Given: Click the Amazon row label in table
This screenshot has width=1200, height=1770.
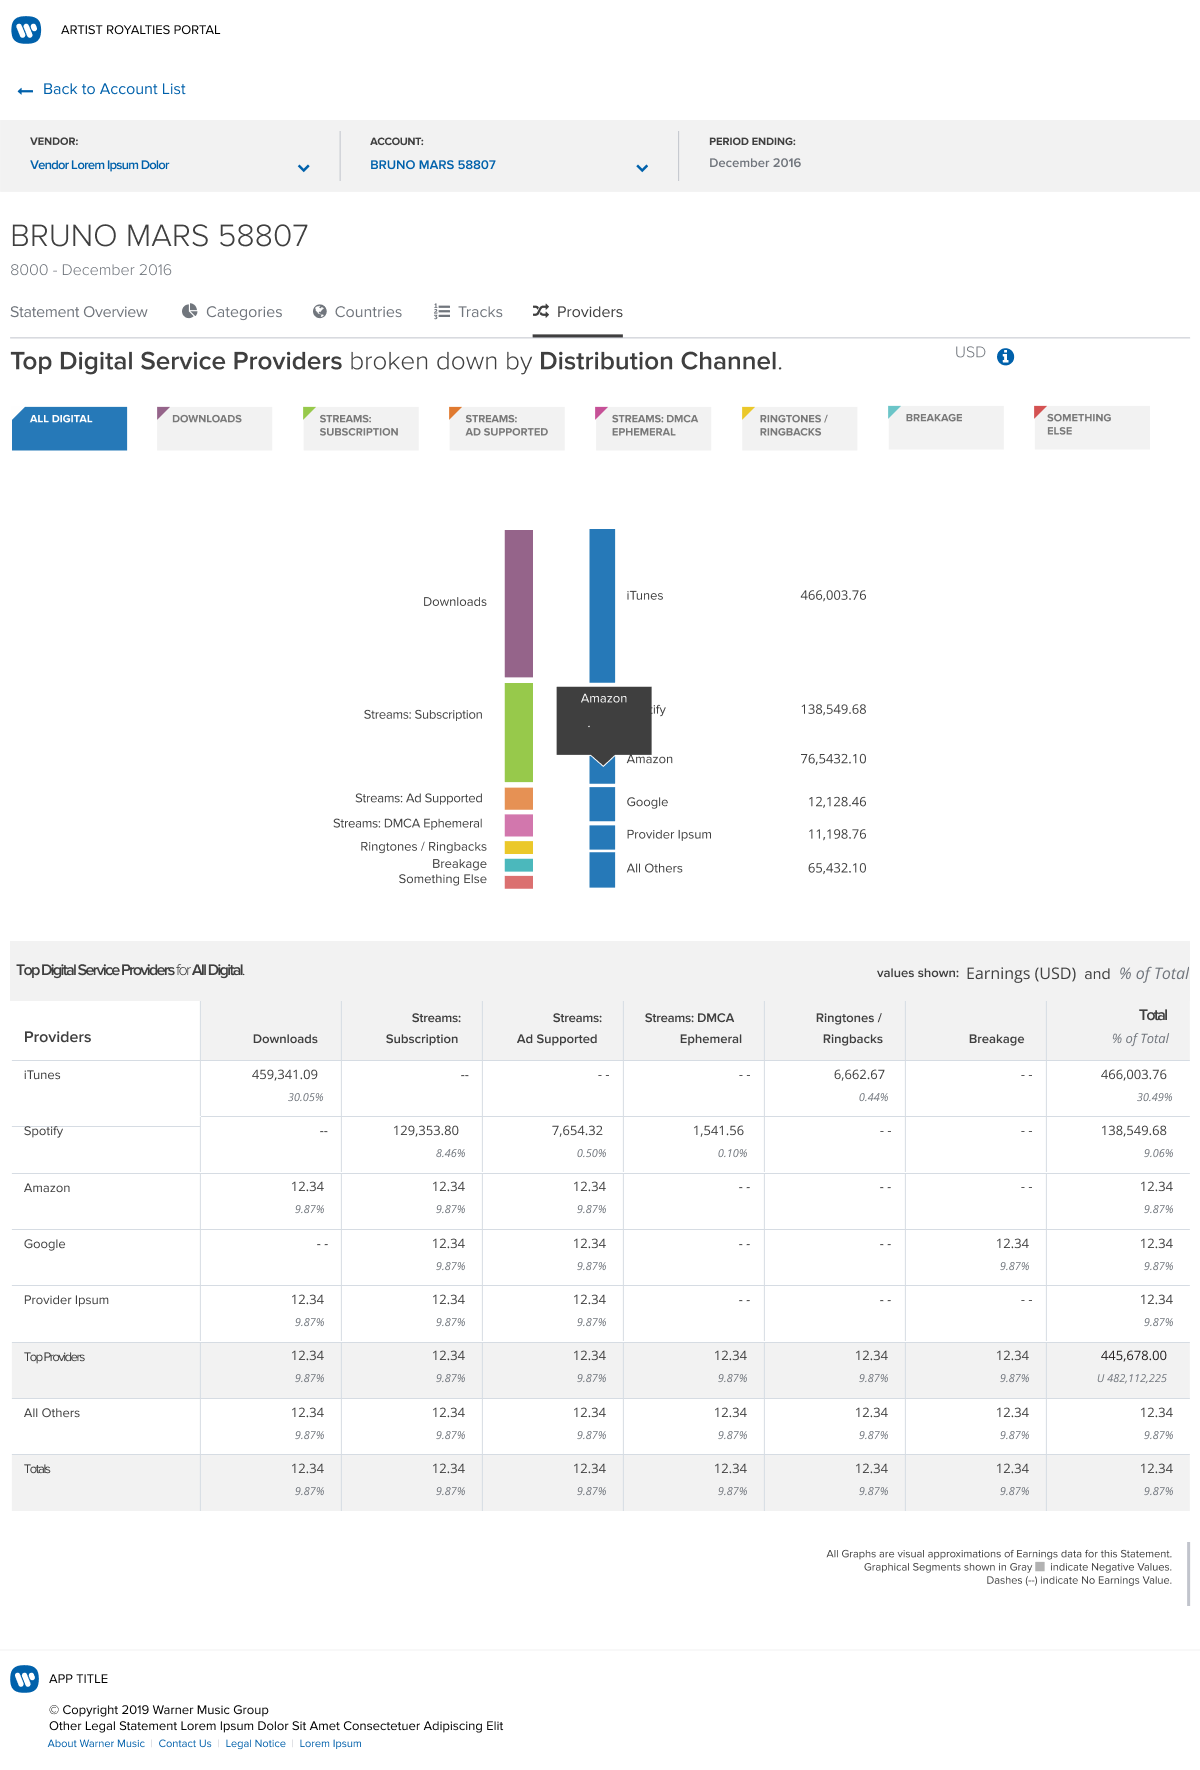Looking at the screenshot, I should click(47, 1188).
